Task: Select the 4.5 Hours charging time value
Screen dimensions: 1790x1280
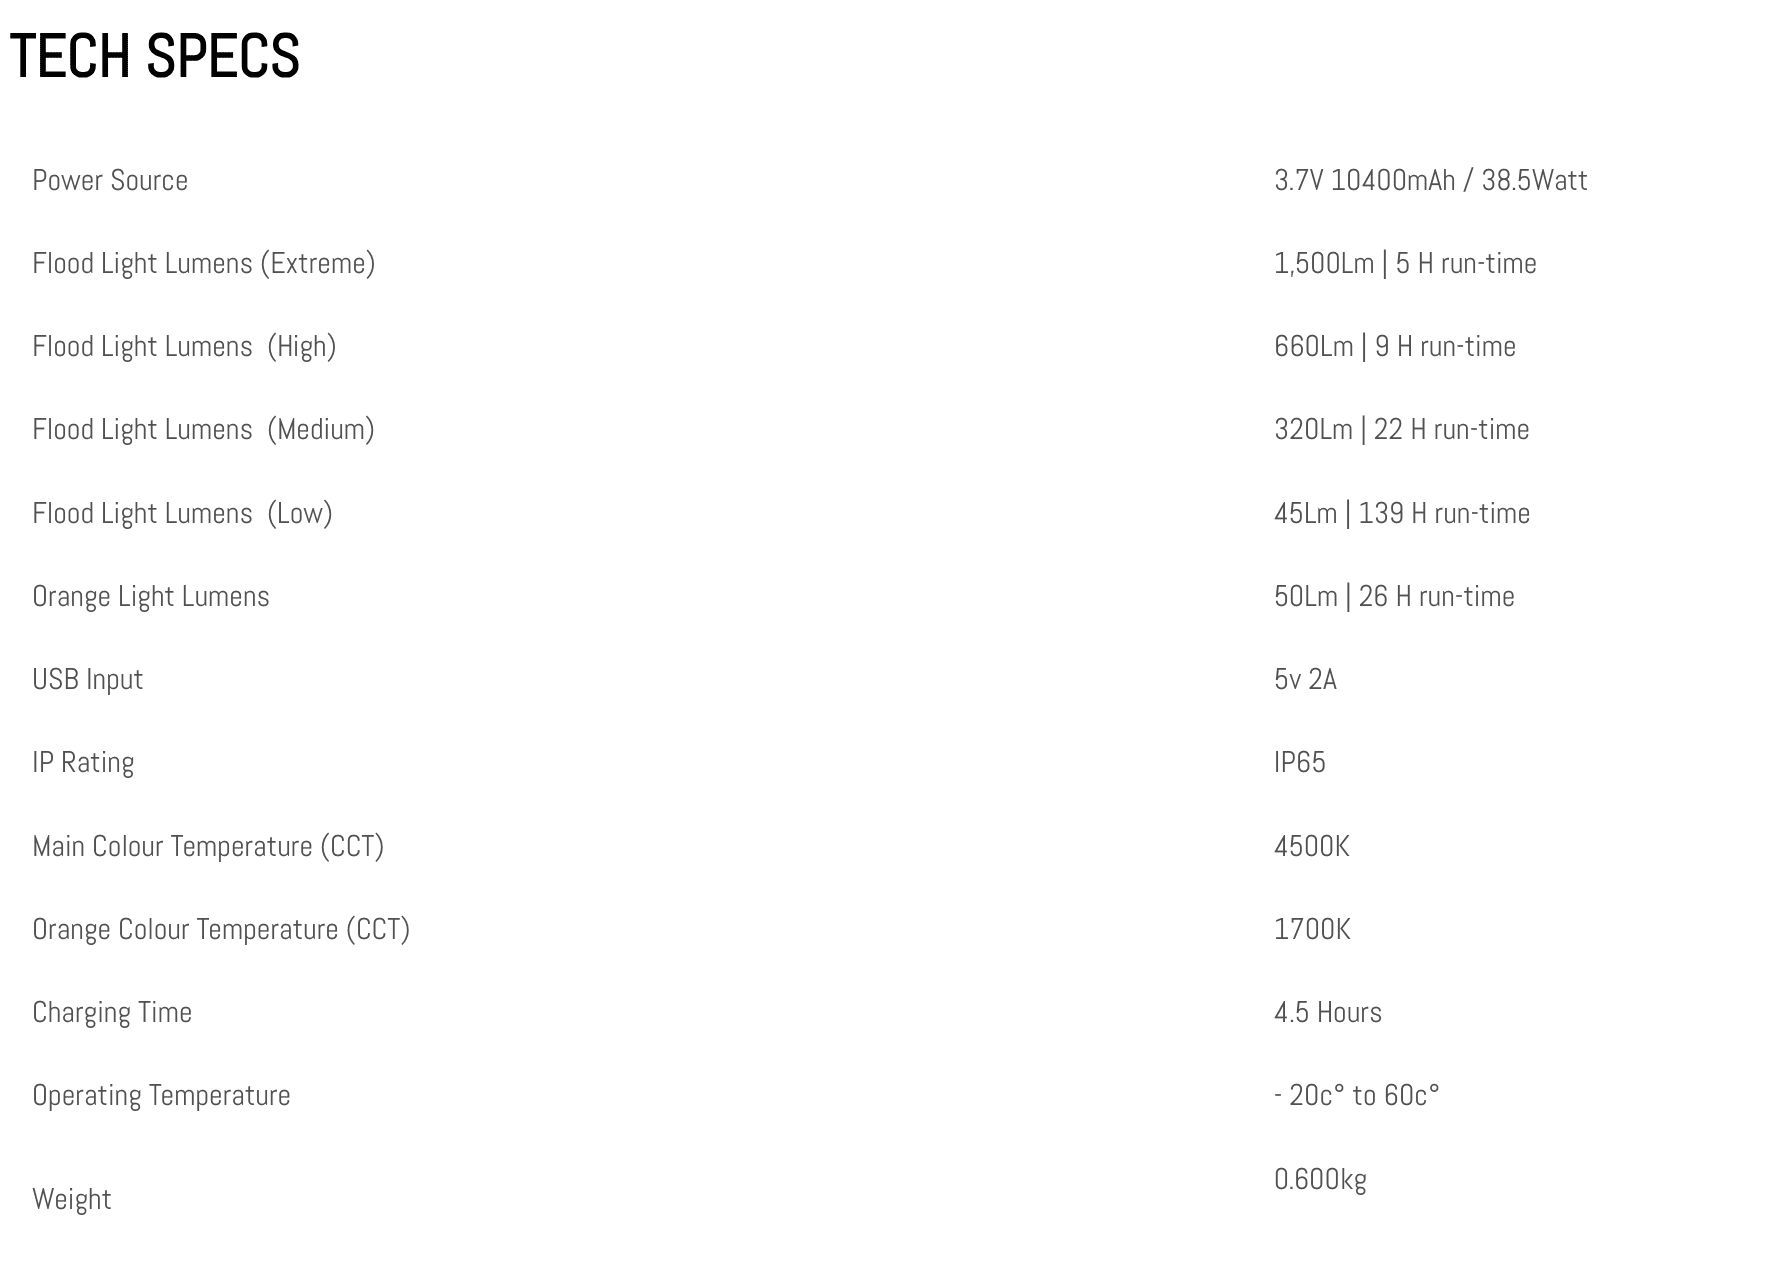Action: point(1328,1013)
